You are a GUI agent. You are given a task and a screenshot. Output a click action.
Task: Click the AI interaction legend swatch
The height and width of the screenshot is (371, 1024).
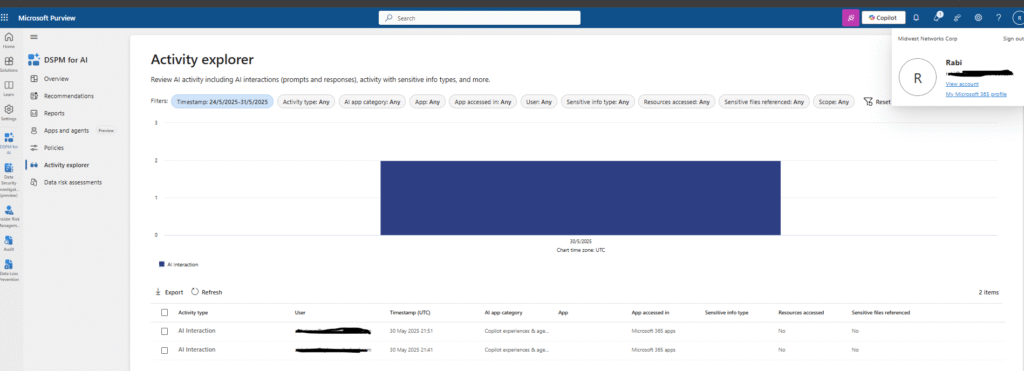161,265
